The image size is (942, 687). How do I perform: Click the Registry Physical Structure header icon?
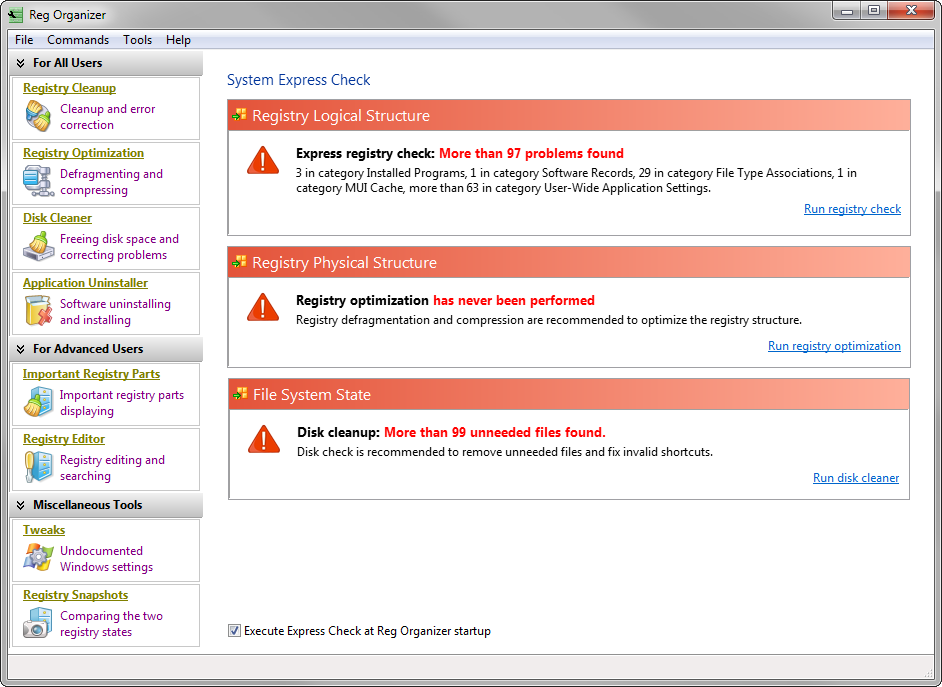coord(240,262)
